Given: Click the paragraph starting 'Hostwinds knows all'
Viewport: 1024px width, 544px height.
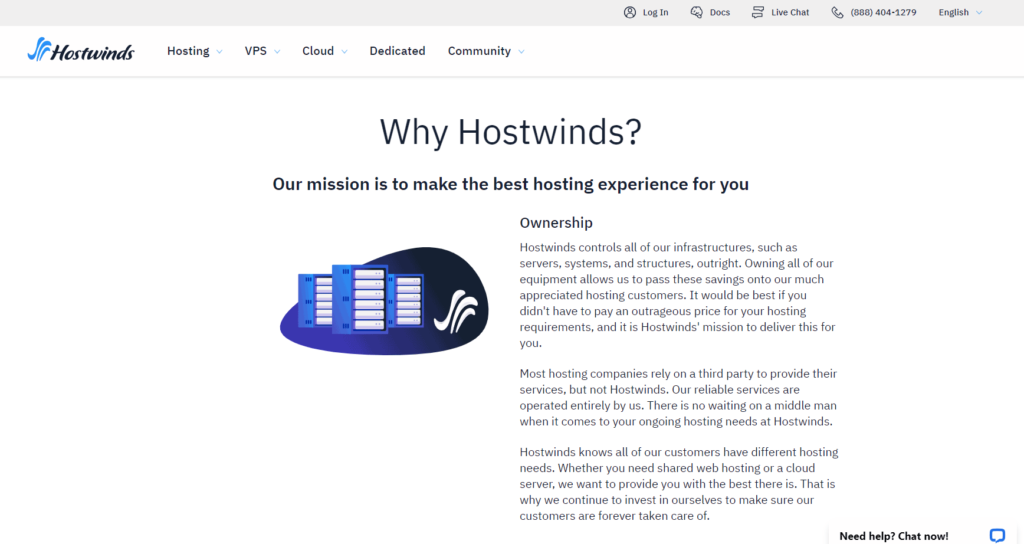Looking at the screenshot, I should pos(679,484).
